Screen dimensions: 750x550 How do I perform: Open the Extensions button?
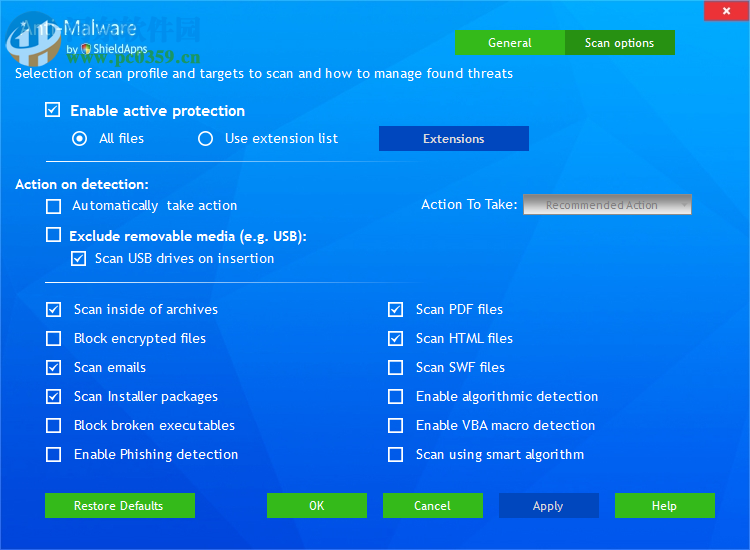[x=454, y=139]
